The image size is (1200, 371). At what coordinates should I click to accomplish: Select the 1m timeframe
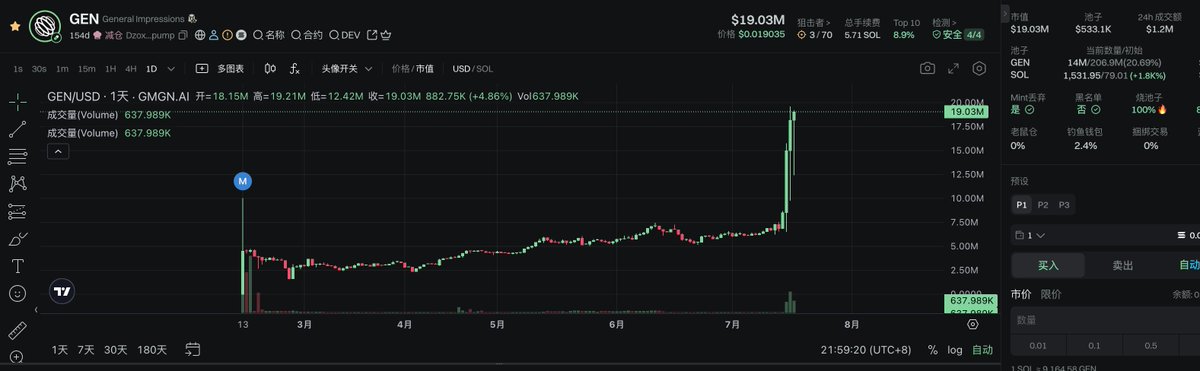62,69
